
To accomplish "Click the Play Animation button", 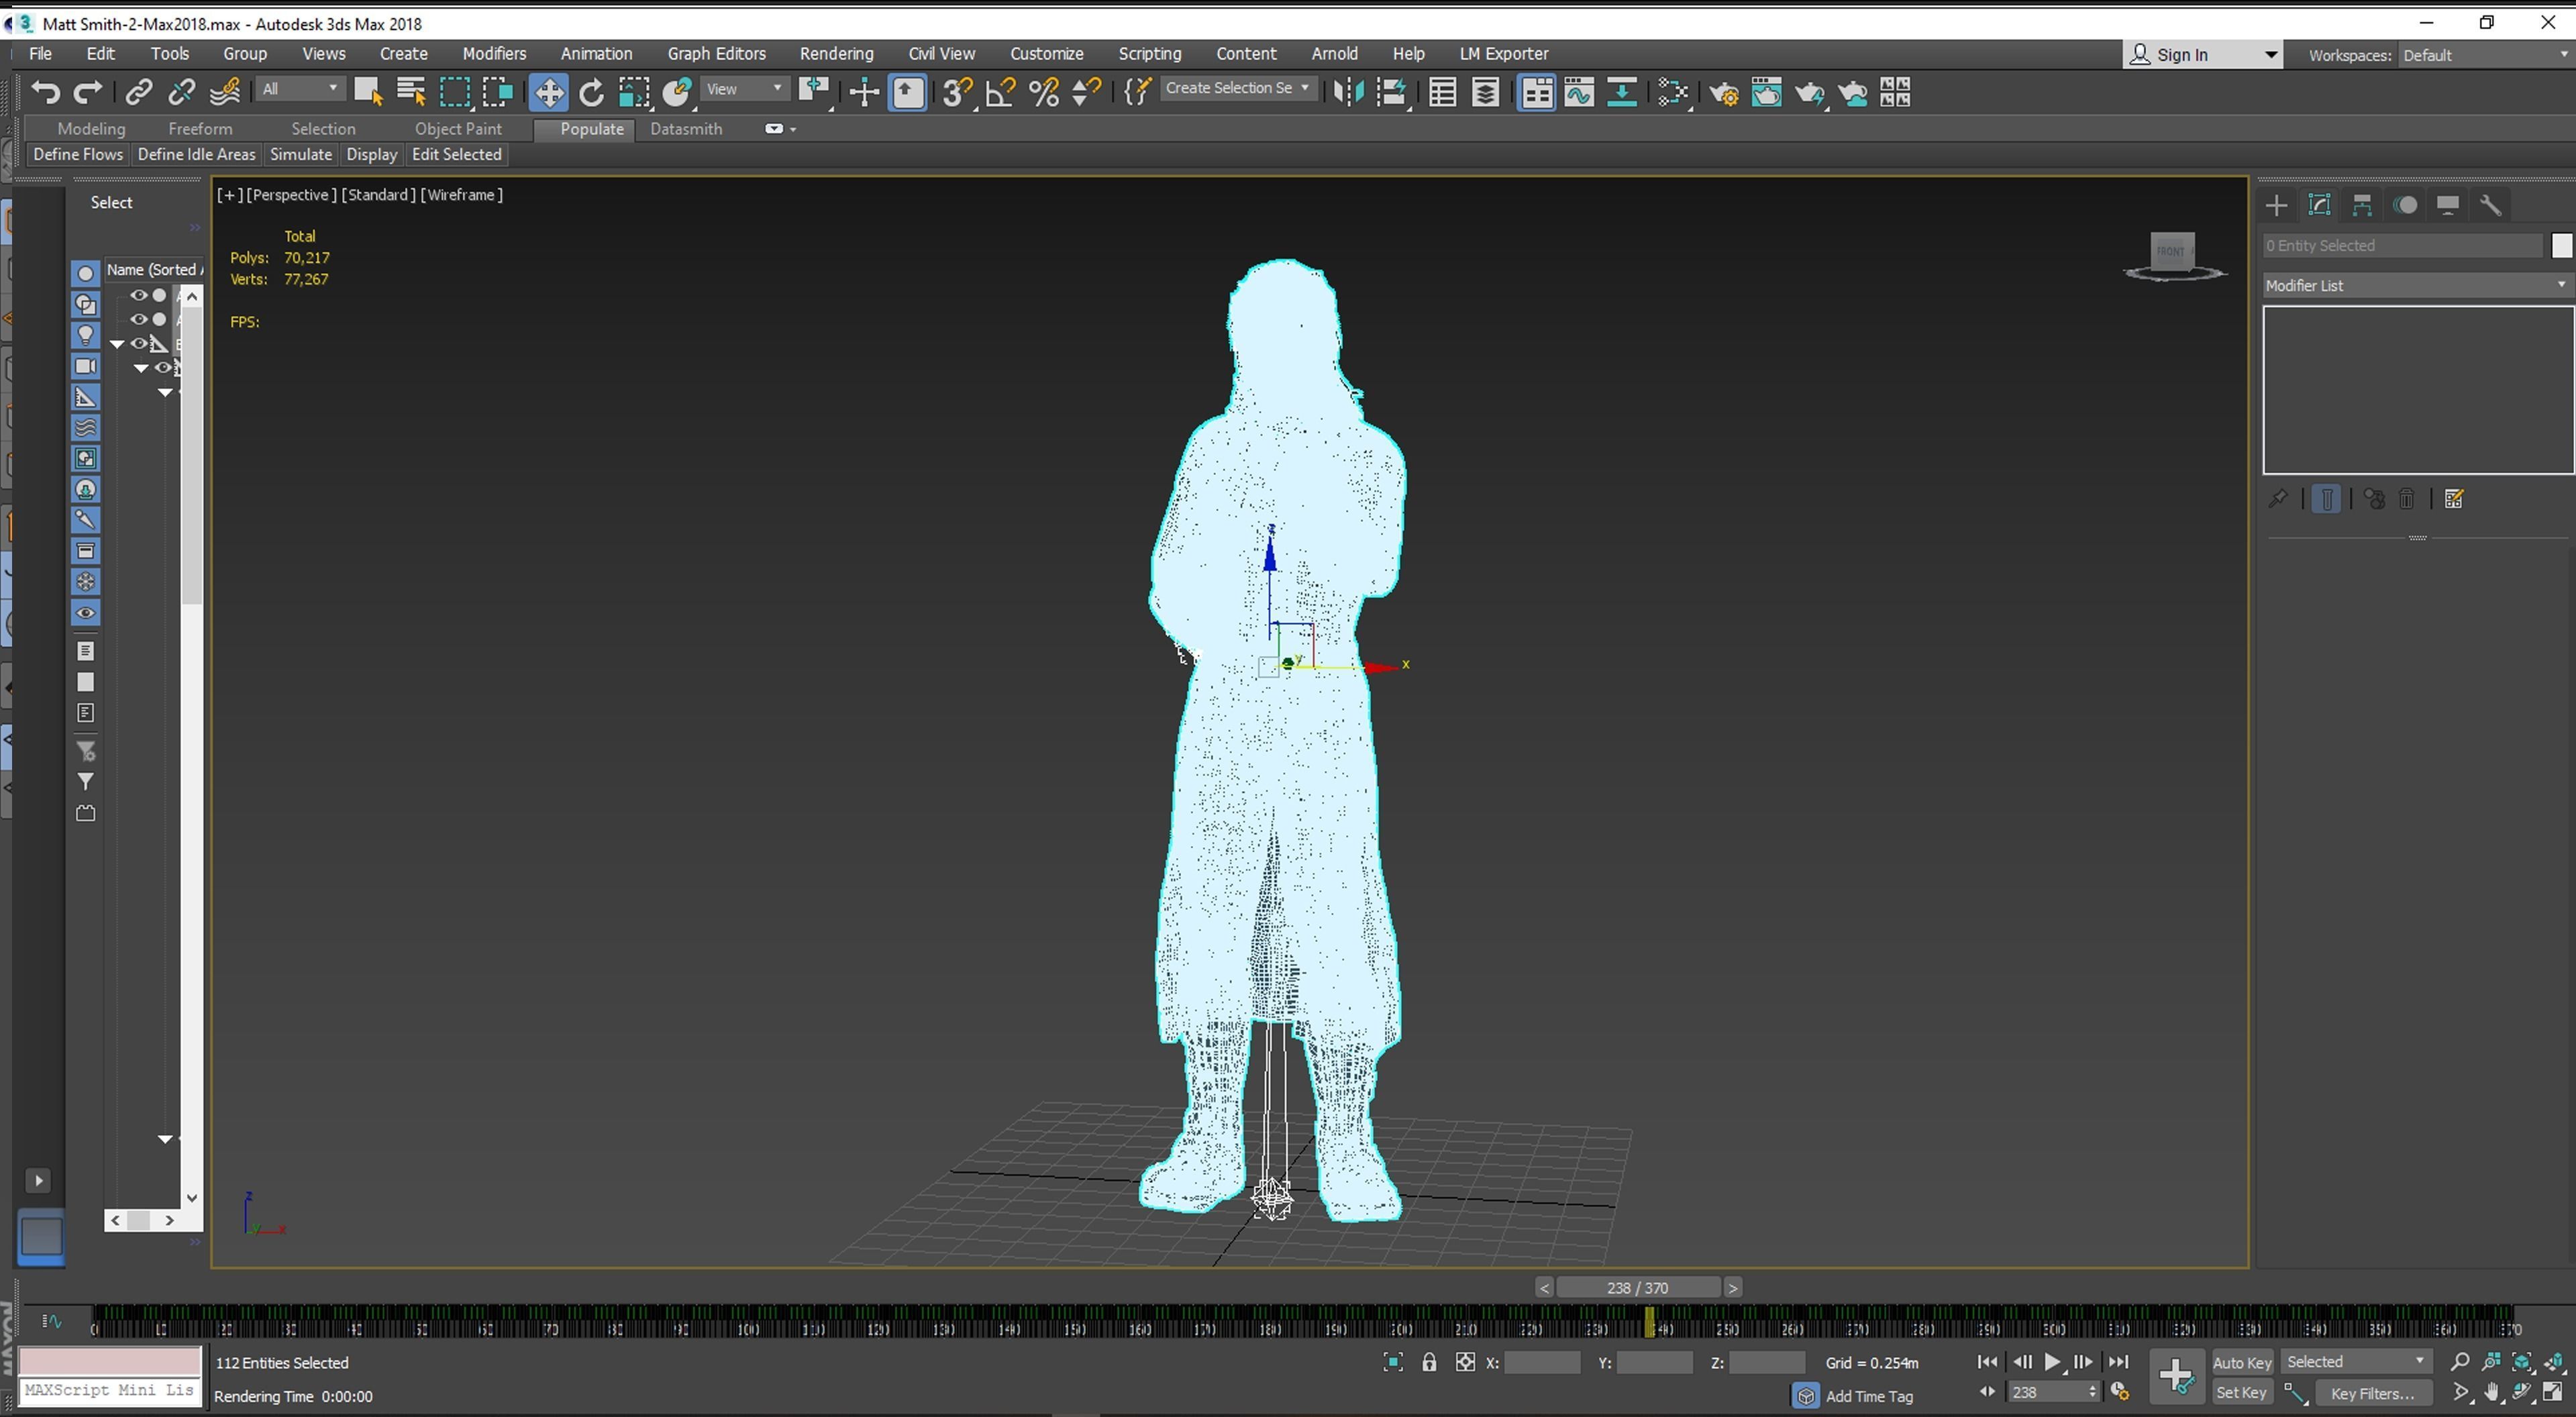I will tap(2052, 1362).
